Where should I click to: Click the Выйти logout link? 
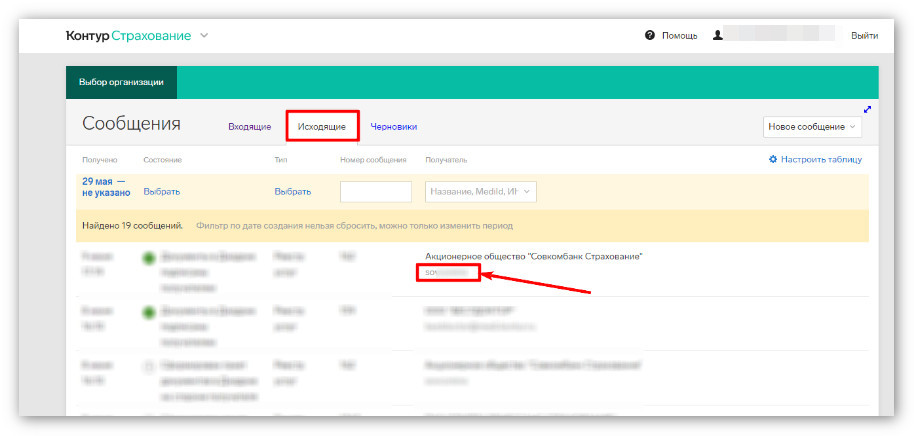864,36
